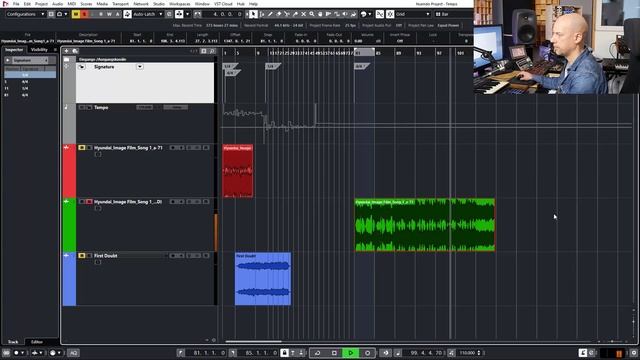Toggle the A button in toolbar

pos(118,14)
